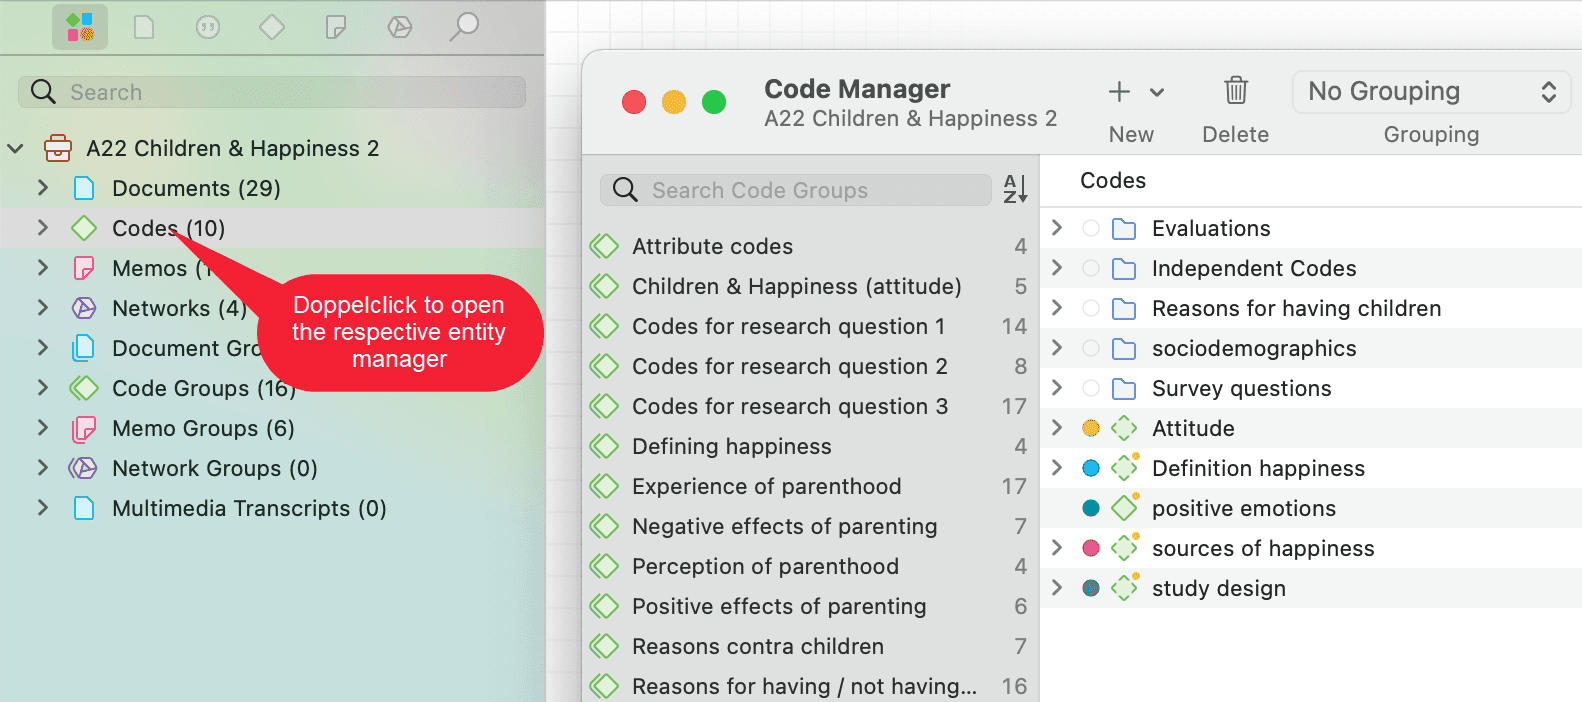Click the Perception of parenthood group icon

pos(604,566)
